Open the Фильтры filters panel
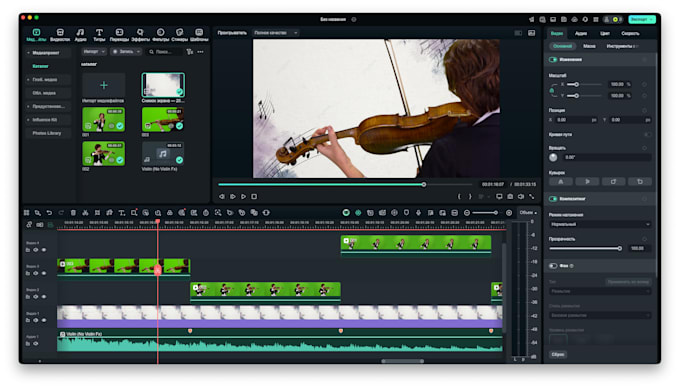The width and height of the screenshot is (680, 389). pyautogui.click(x=160, y=35)
